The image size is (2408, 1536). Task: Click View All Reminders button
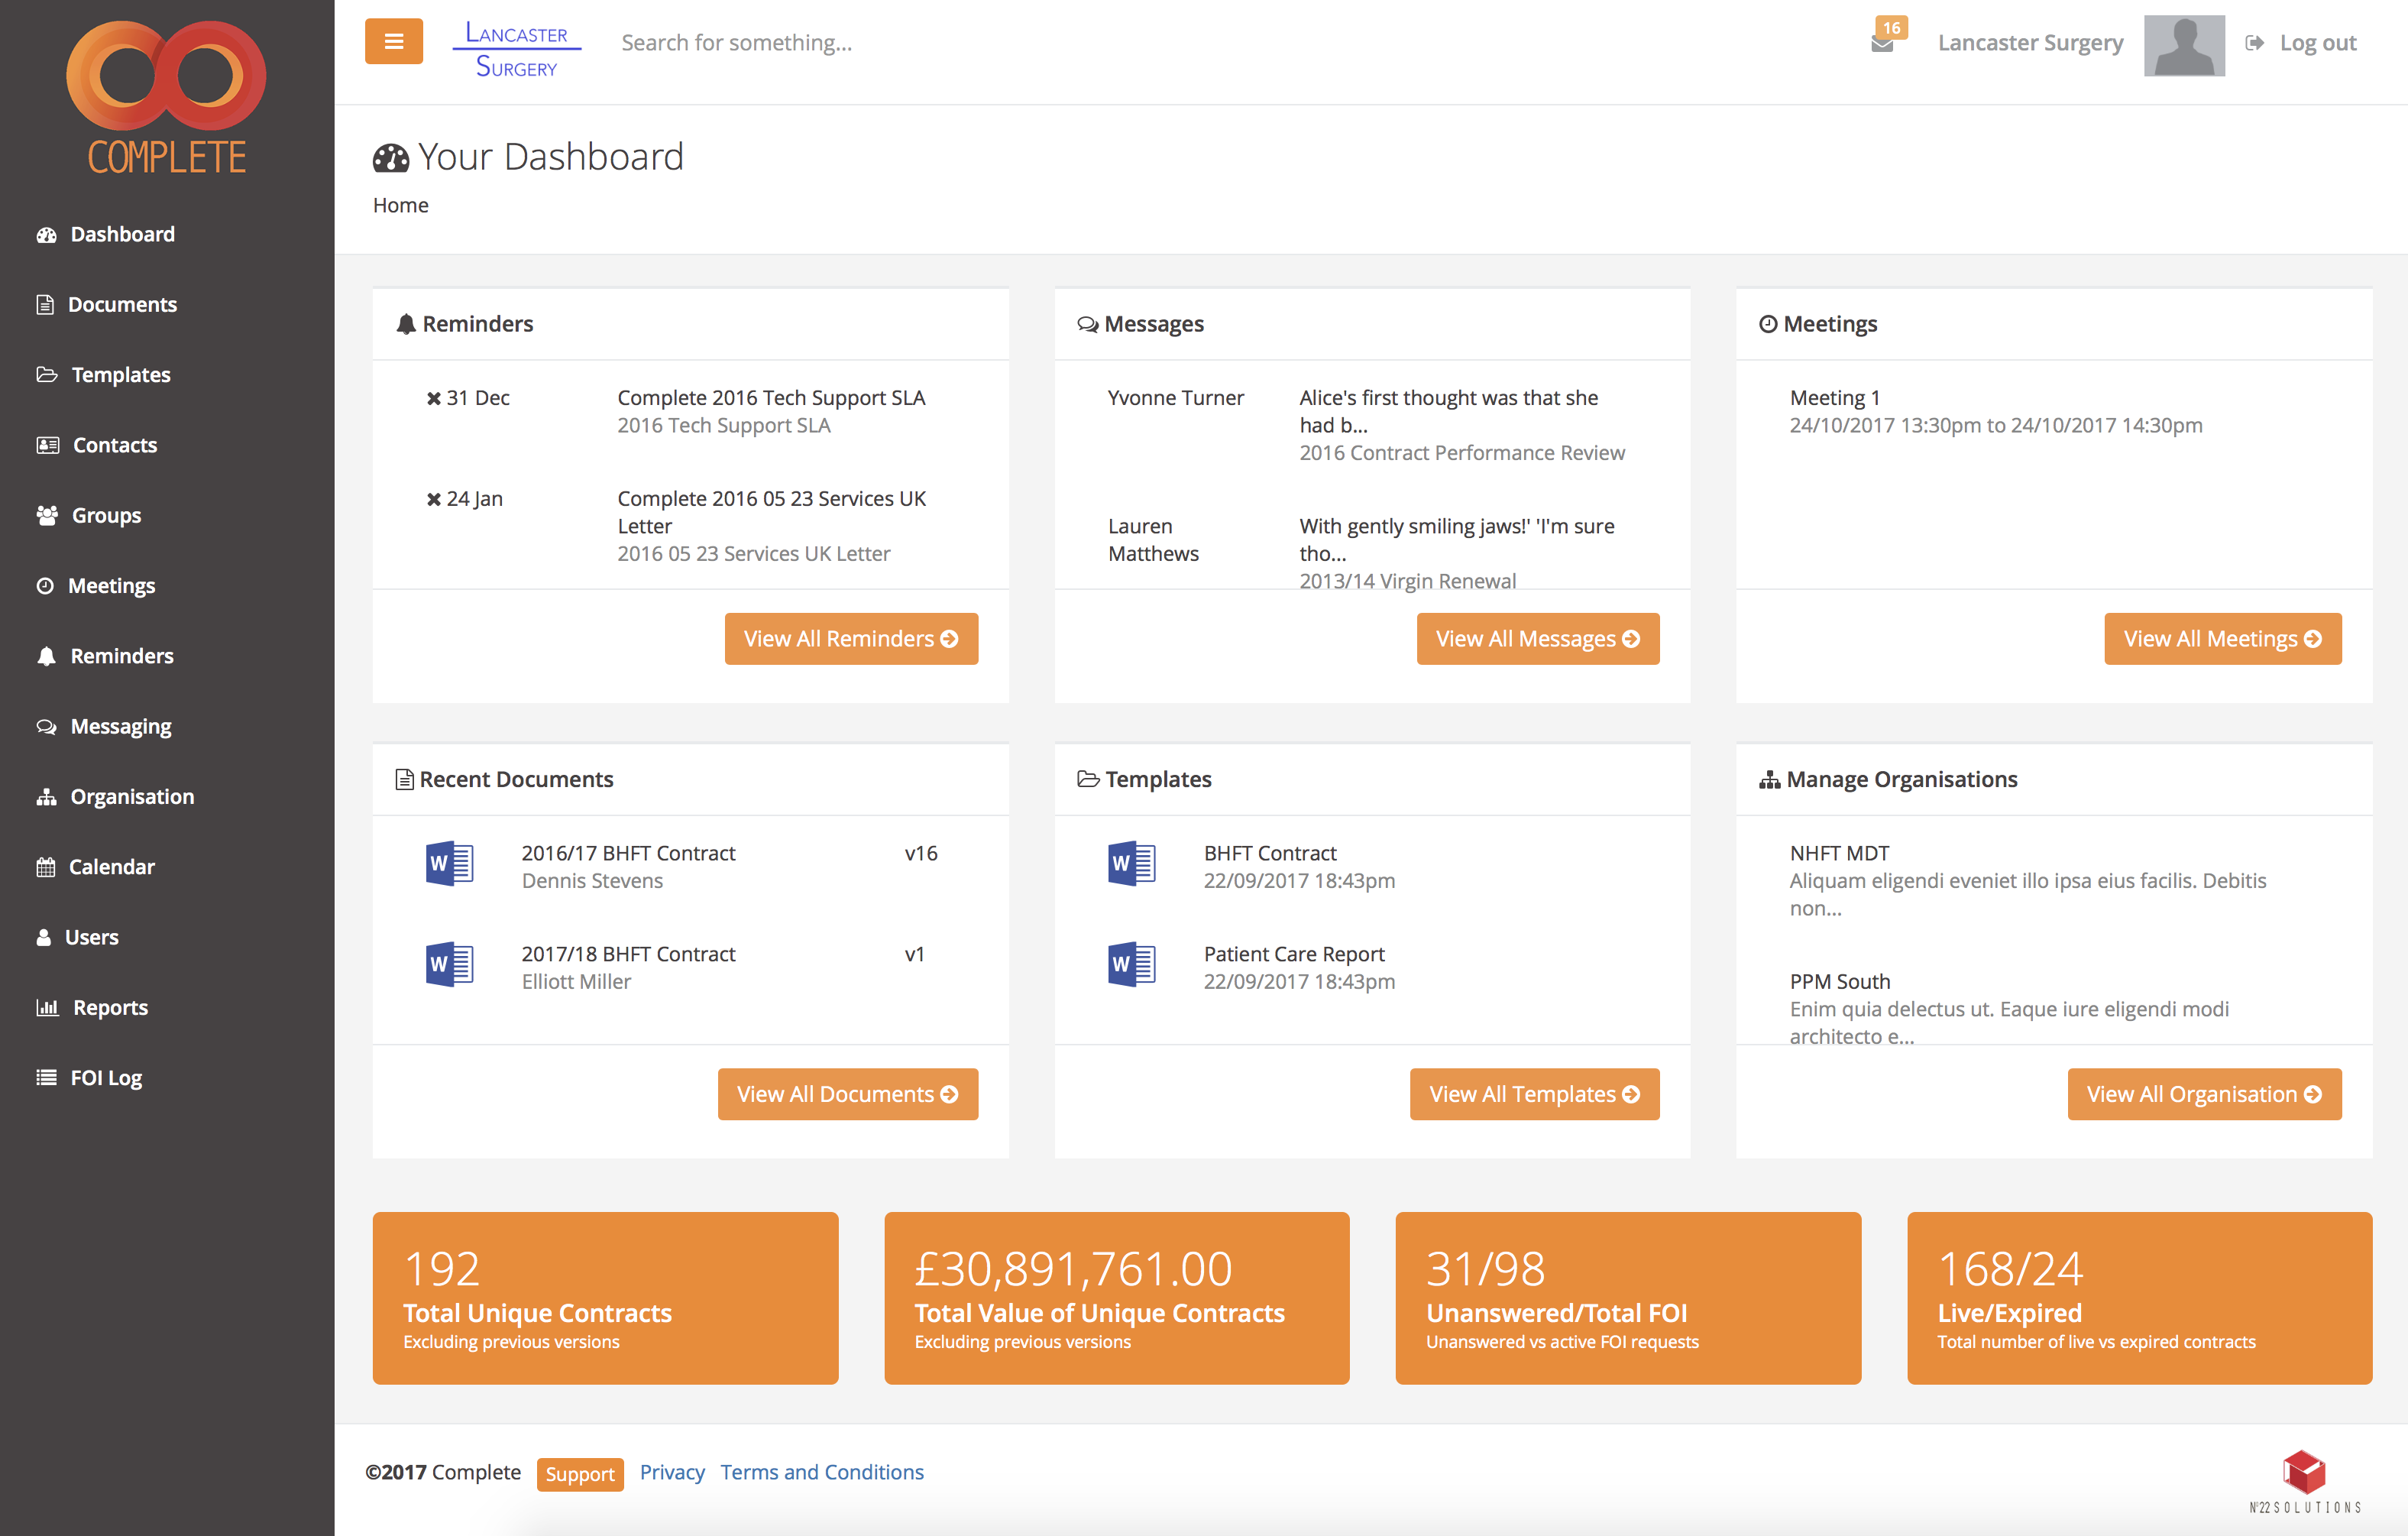tap(851, 639)
